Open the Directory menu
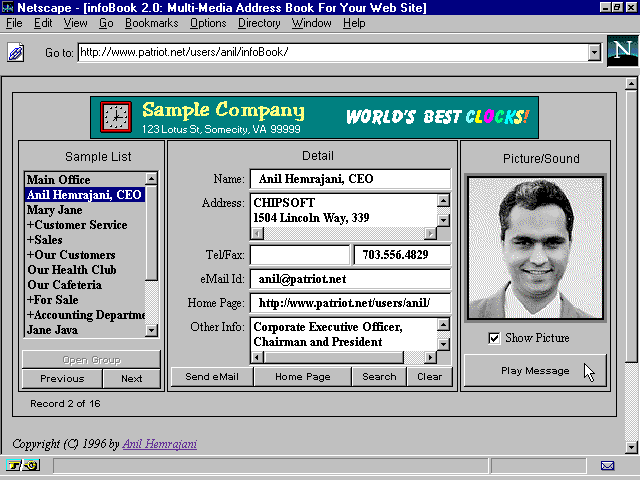The width and height of the screenshot is (640, 480). pyautogui.click(x=259, y=23)
